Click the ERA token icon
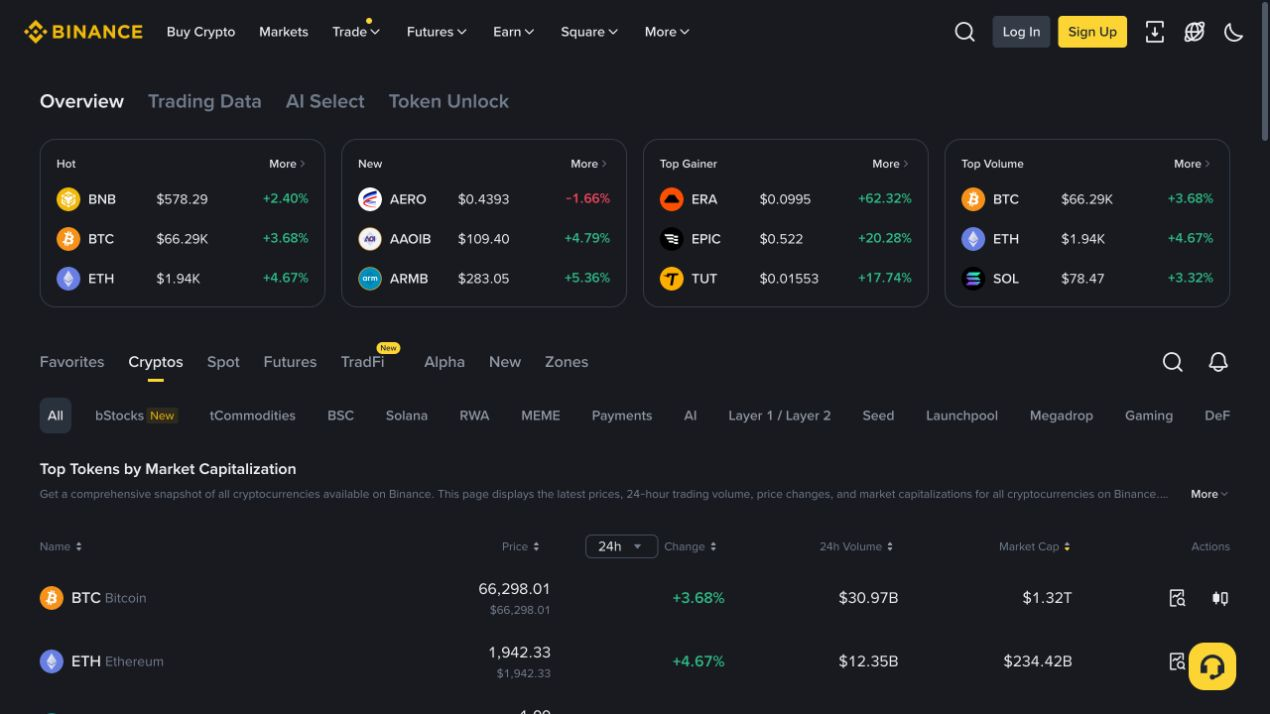This screenshot has width=1270, height=714. coord(672,199)
